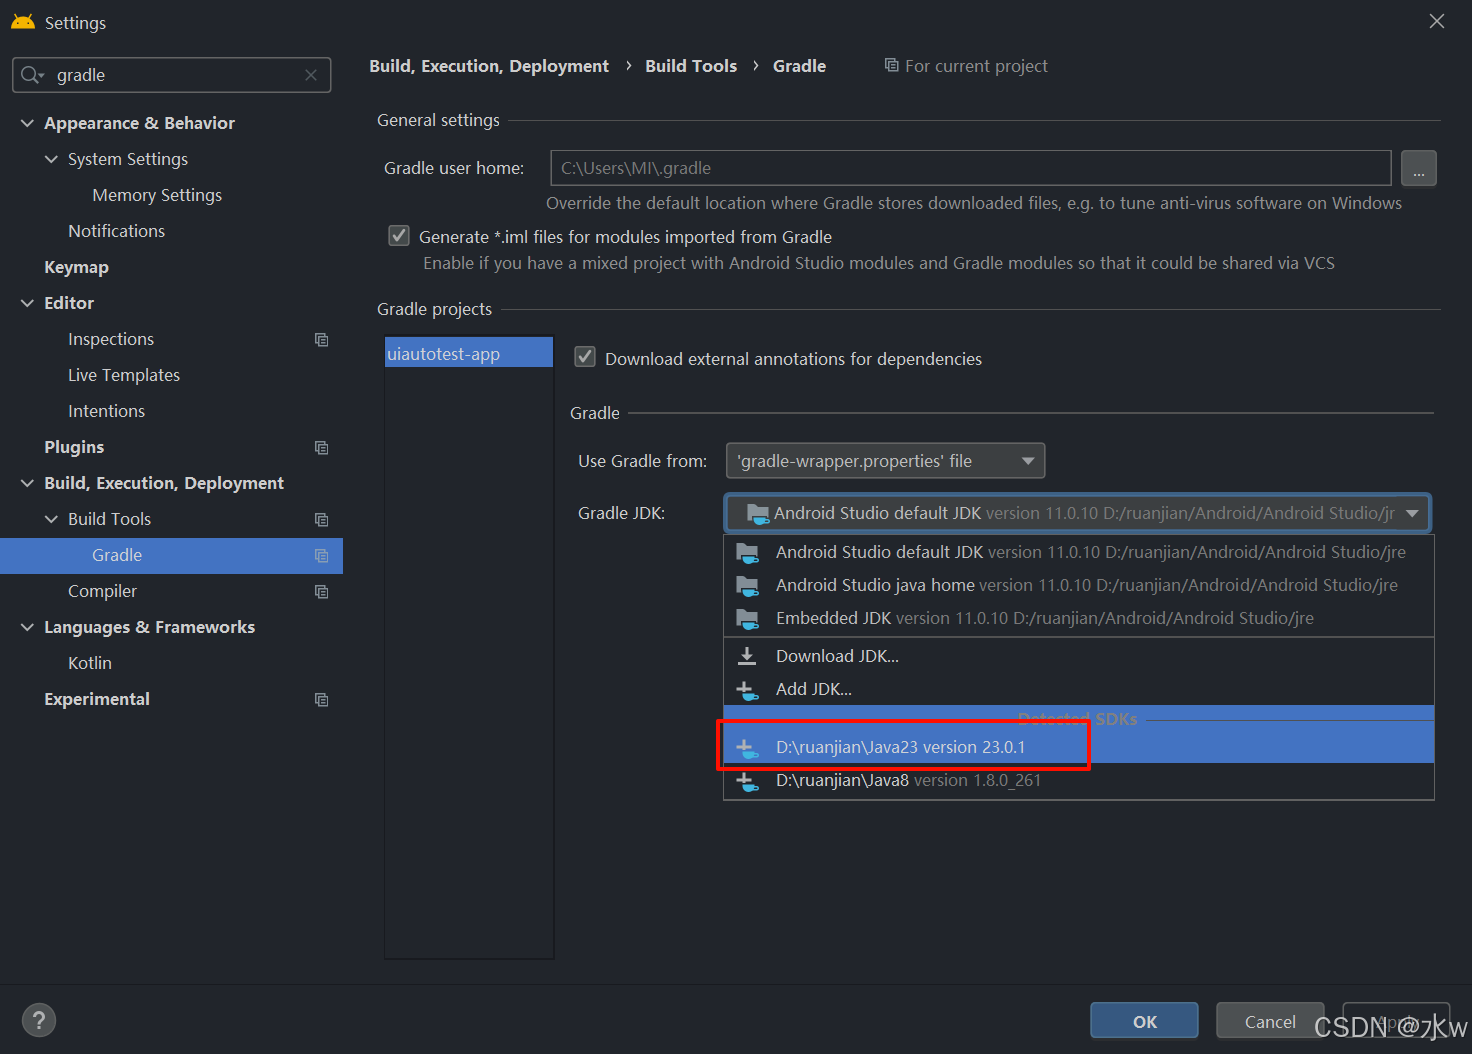The width and height of the screenshot is (1472, 1054).
Task: Click the settings search field
Action: point(171,75)
